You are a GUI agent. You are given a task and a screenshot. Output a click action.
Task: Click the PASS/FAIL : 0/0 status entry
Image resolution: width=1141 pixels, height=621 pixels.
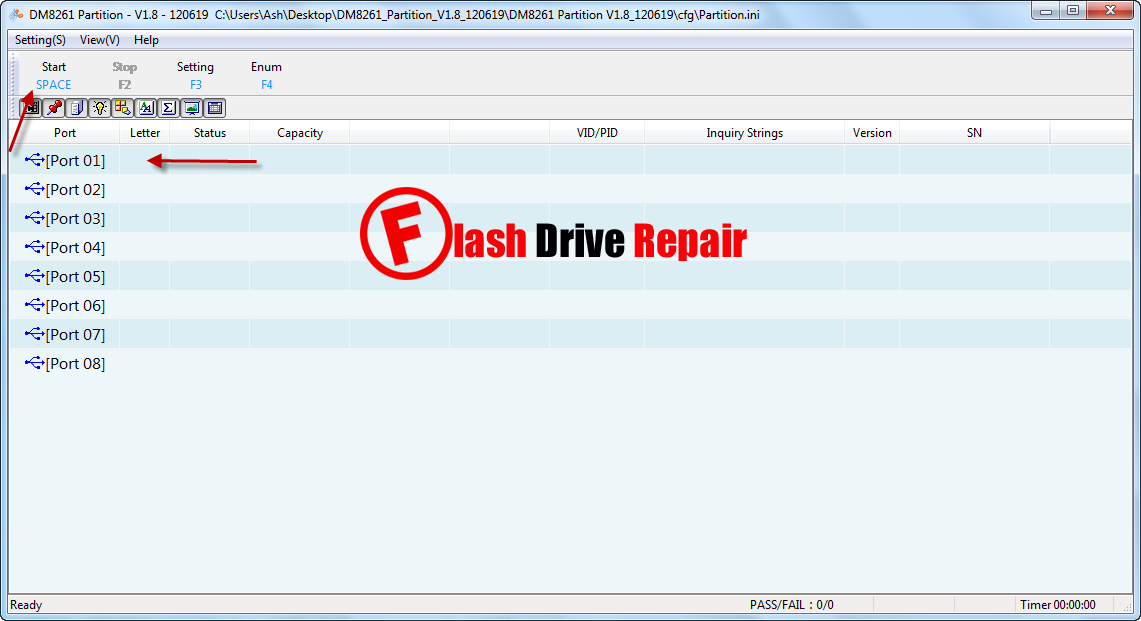(x=792, y=605)
